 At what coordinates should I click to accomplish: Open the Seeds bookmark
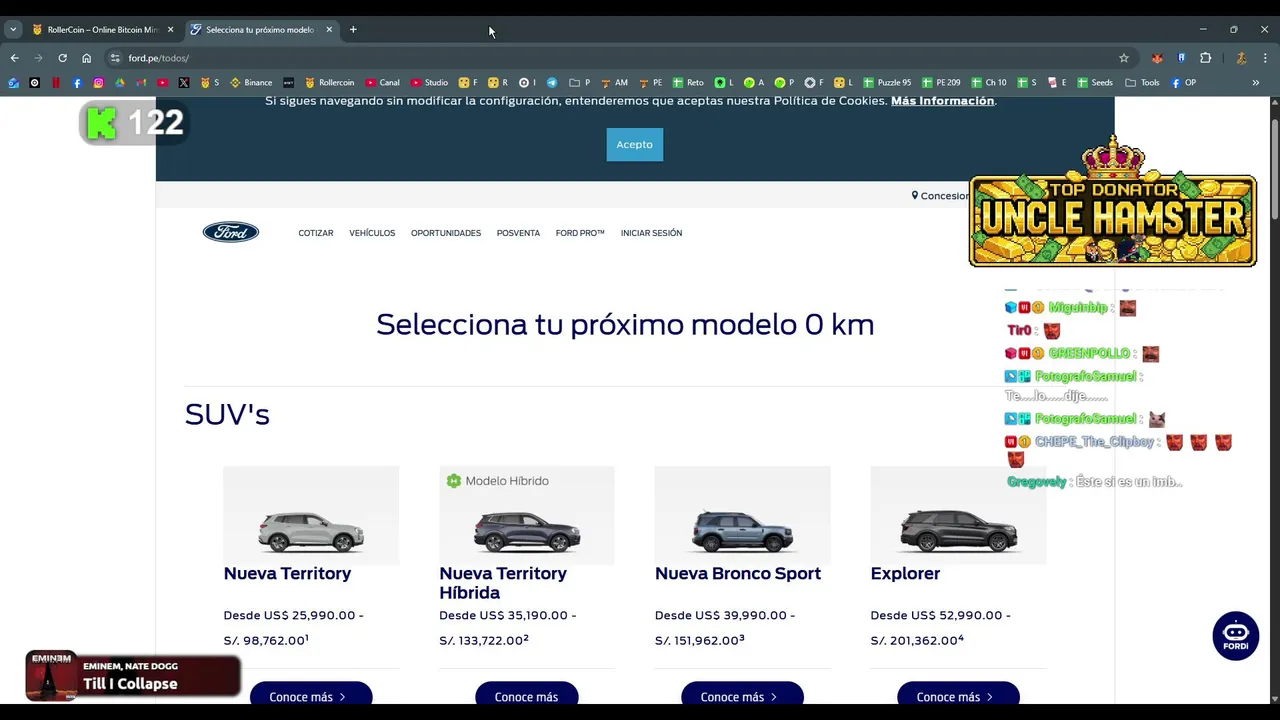tap(1095, 83)
